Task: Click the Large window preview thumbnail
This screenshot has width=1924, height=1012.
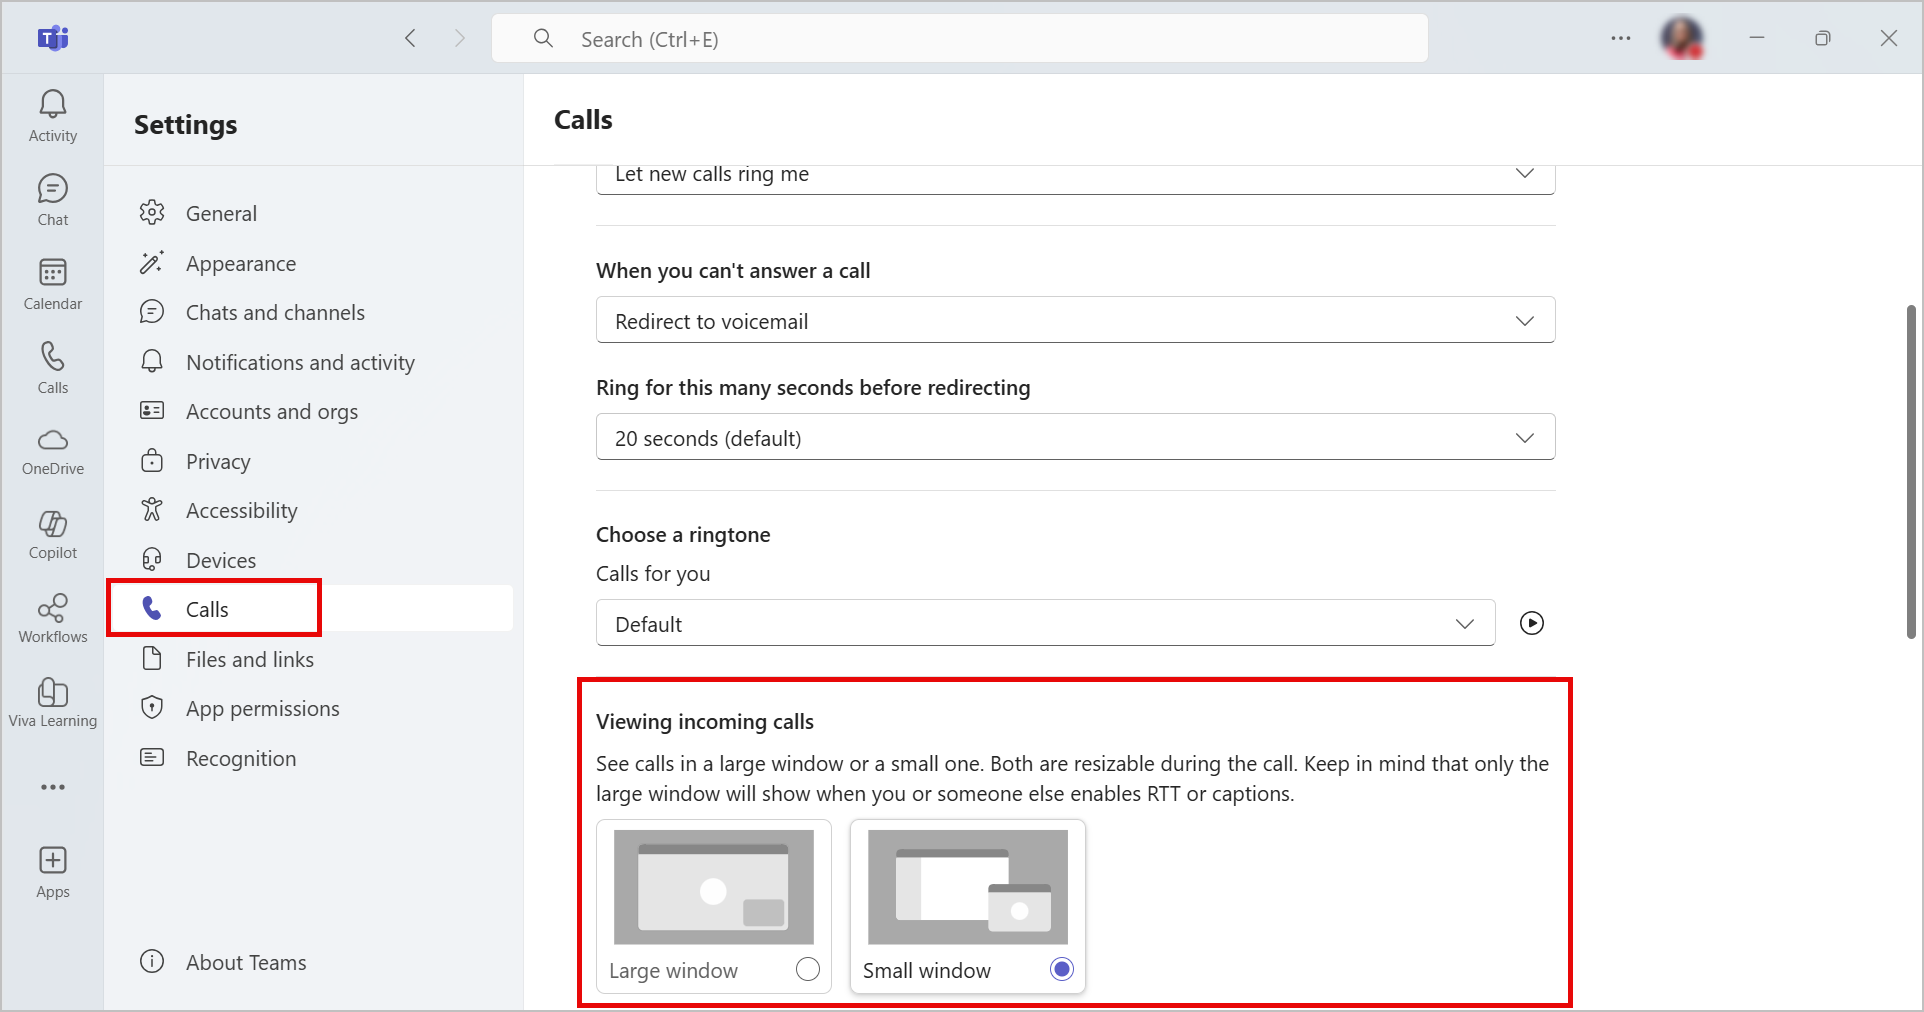Action: tap(714, 887)
